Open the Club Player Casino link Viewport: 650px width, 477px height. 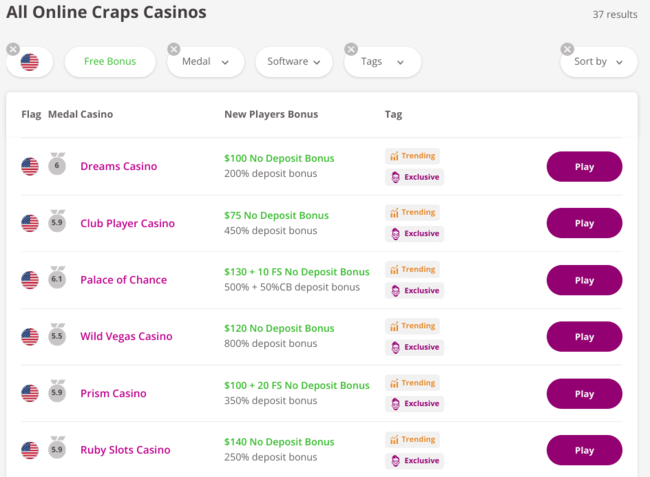[x=127, y=223]
